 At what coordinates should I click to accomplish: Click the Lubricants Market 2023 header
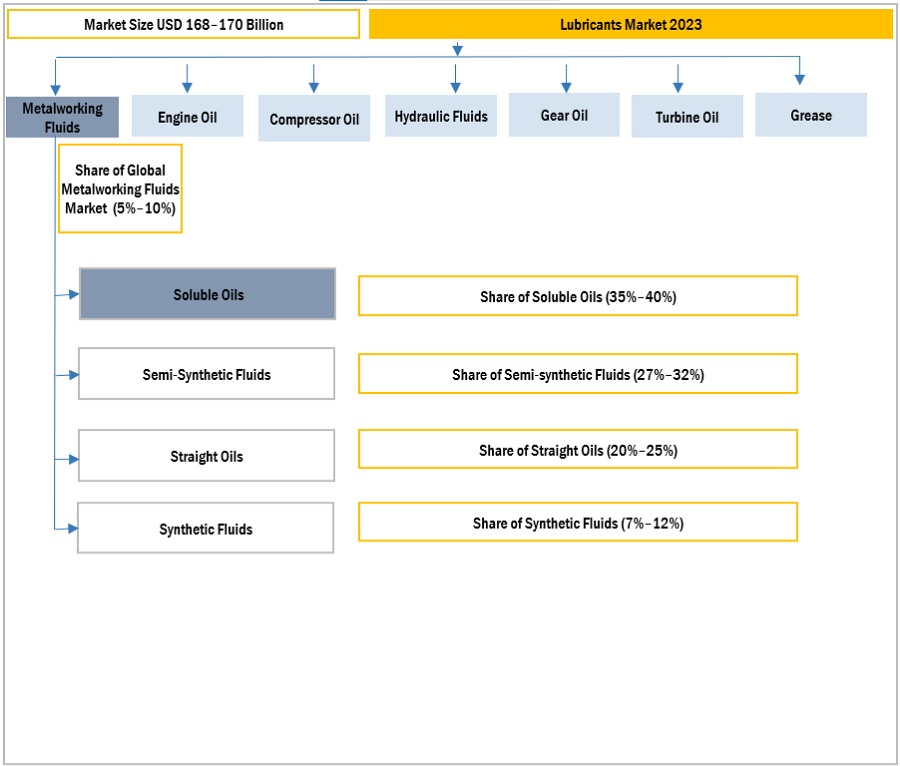(630, 24)
